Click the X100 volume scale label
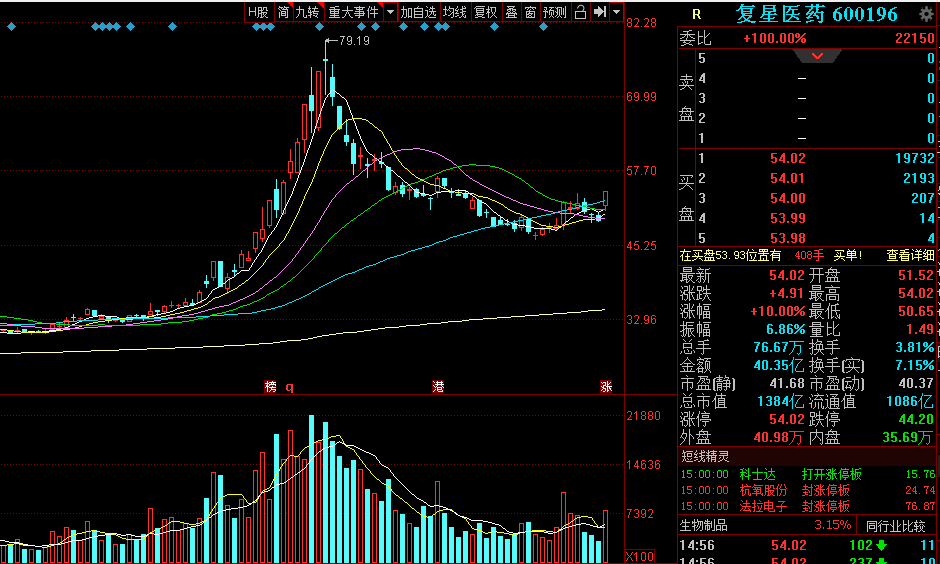Viewport: 940px width, 564px height. [640, 557]
